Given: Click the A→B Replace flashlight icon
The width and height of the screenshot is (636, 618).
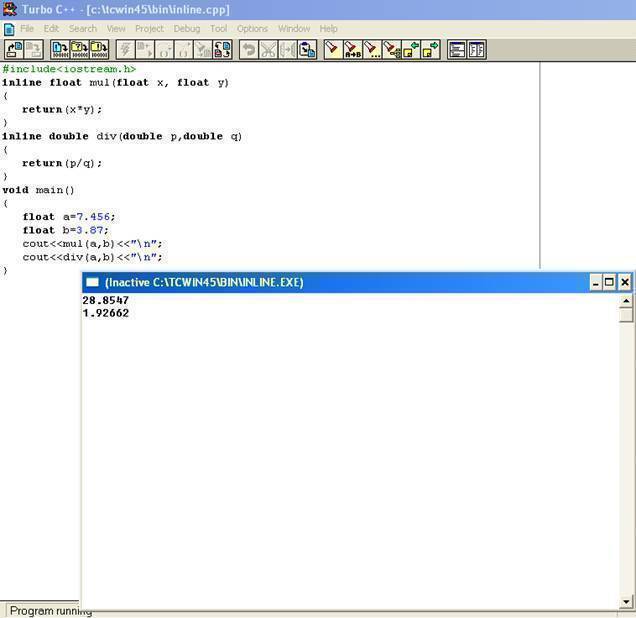Looking at the screenshot, I should tap(352, 50).
